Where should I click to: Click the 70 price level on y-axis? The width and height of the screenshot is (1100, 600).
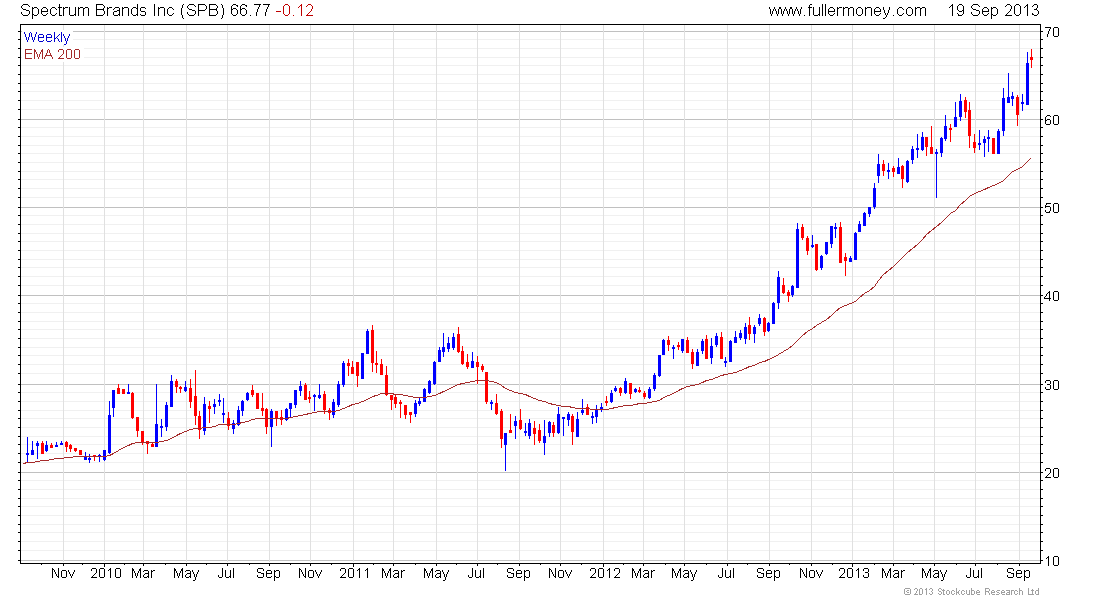[x=1052, y=32]
